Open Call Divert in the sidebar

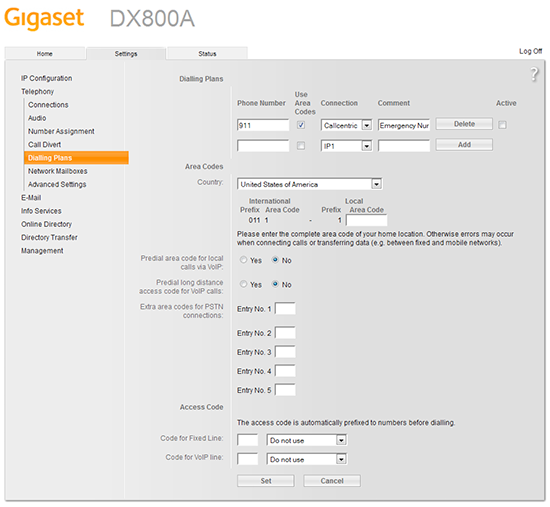pyautogui.click(x=45, y=145)
